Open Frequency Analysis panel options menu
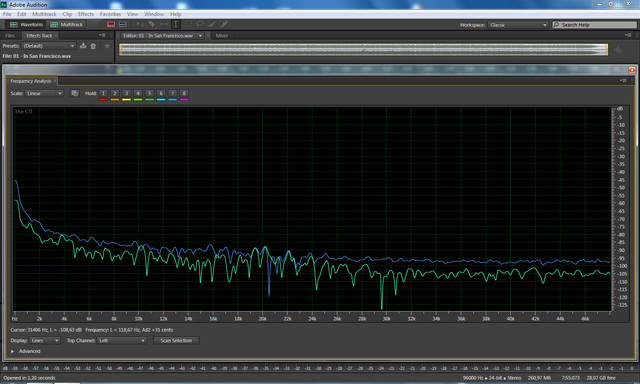The image size is (640, 384). coord(623,81)
